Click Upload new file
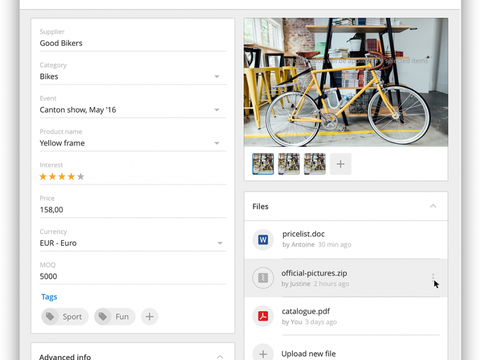The image size is (480, 360). [309, 354]
